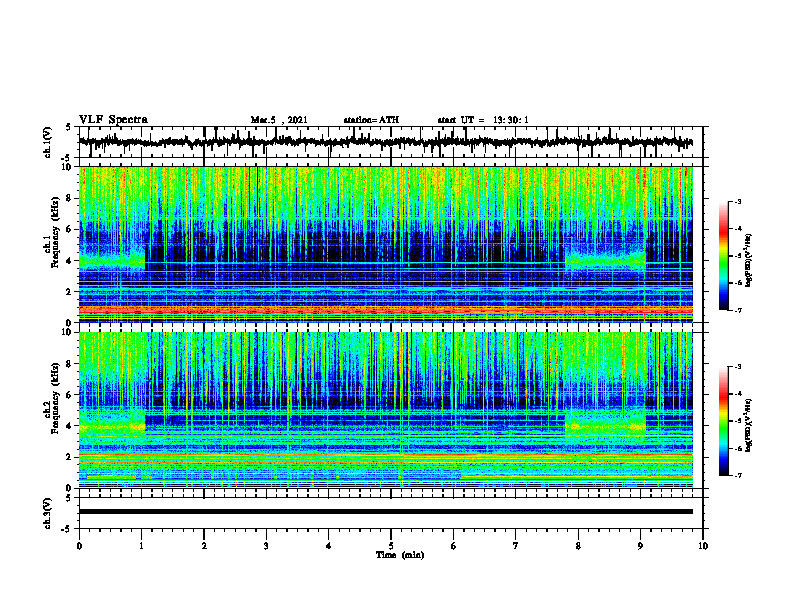Click the ch.1 frequency tick label "6"
This screenshot has width=792, height=612.
pos(69,229)
